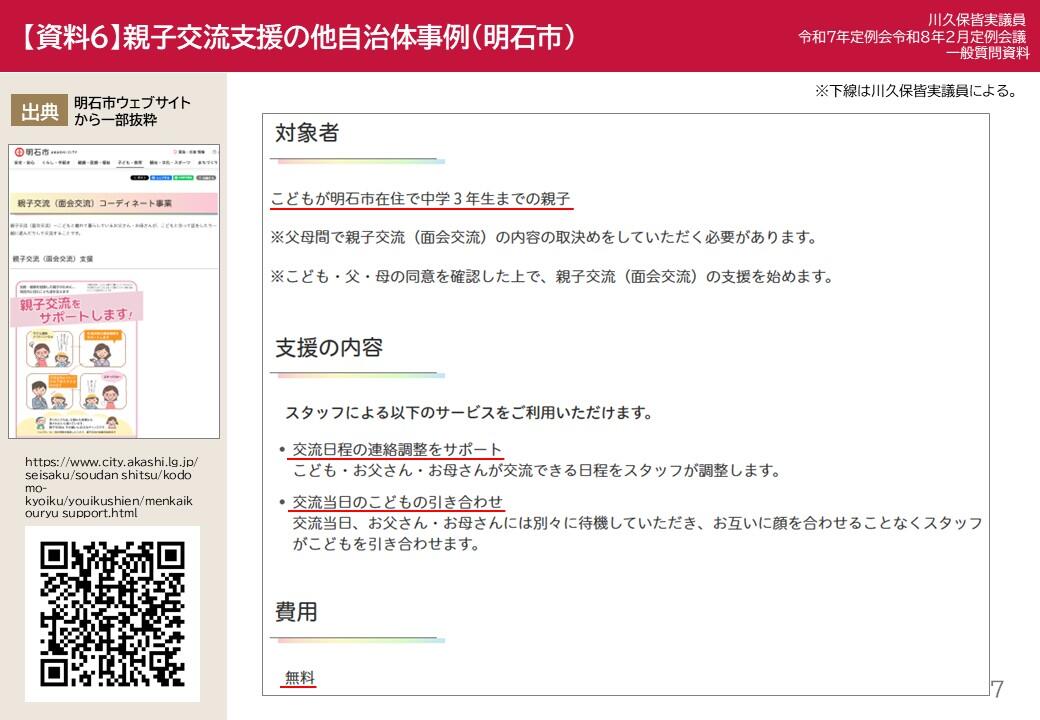The image size is (1040, 720).
Task: Click the slide page number 7
Action: (x=997, y=689)
